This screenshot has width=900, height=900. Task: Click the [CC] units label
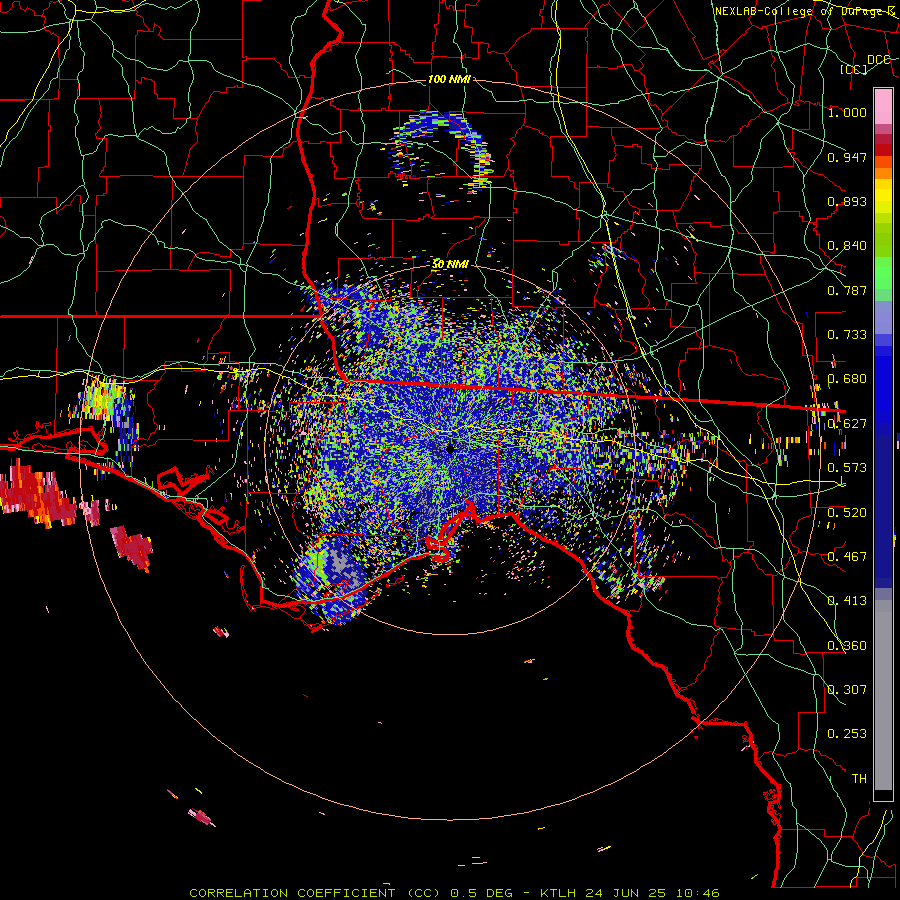coord(854,69)
